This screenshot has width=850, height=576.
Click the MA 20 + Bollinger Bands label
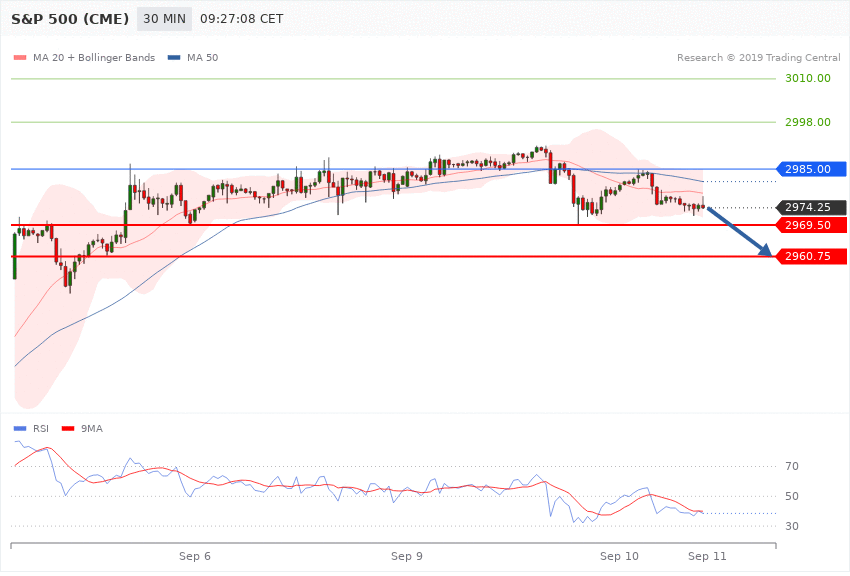click(94, 57)
